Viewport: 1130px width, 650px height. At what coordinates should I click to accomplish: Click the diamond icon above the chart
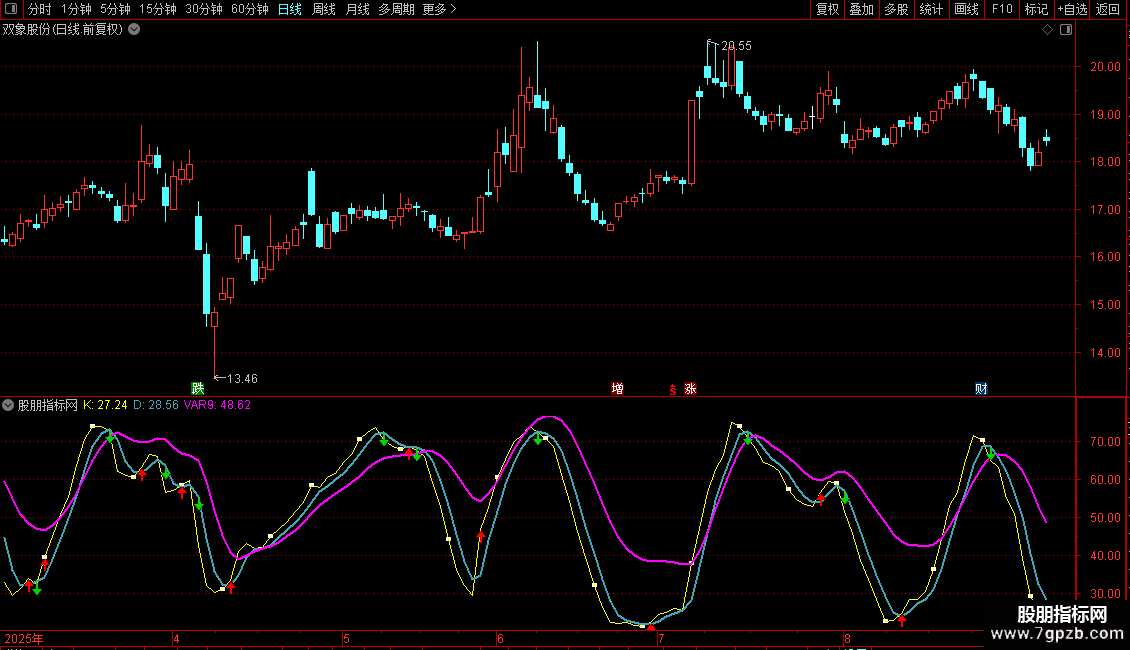(x=1047, y=30)
